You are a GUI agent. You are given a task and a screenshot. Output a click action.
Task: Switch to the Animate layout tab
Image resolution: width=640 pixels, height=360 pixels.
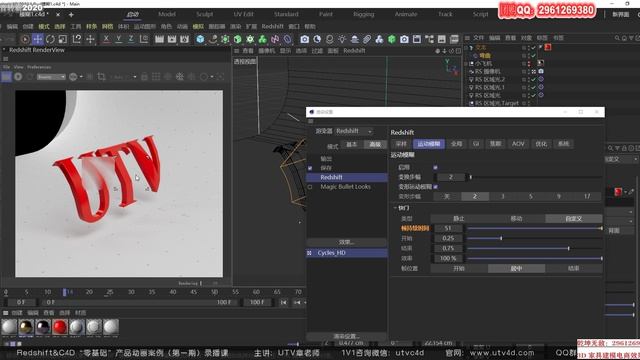406,14
